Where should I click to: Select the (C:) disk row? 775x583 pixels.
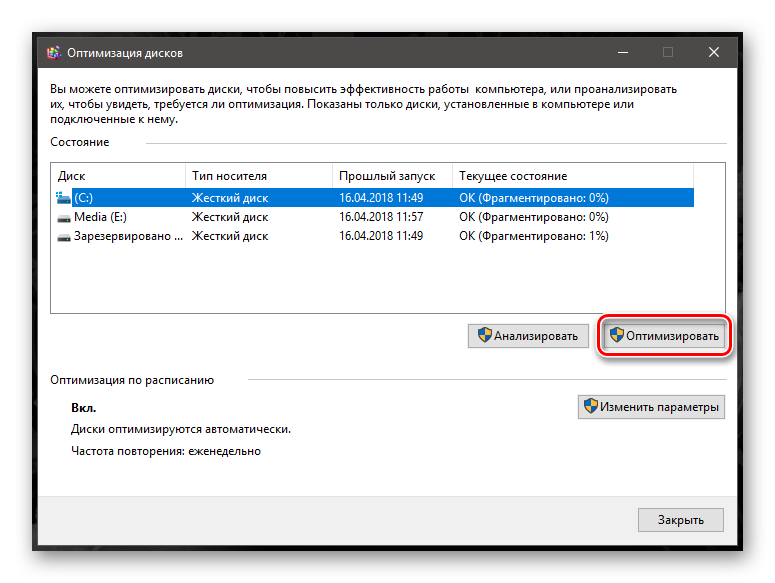[373, 198]
